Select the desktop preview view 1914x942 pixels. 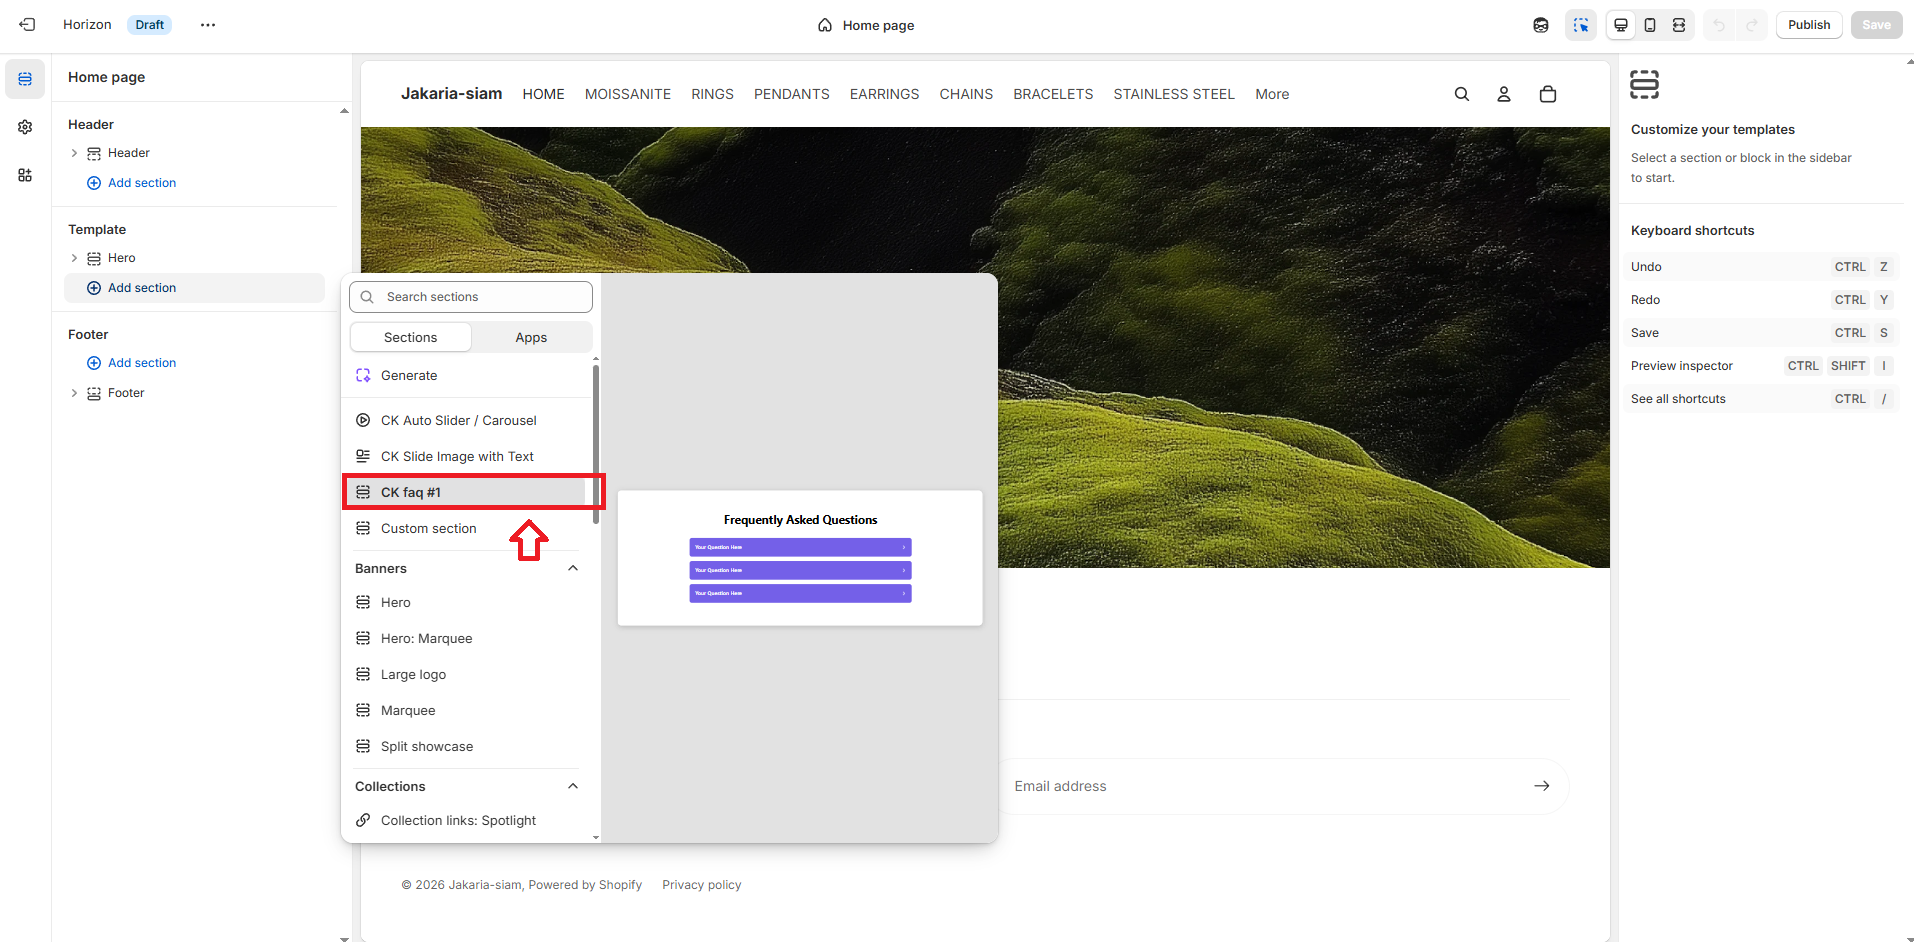click(x=1621, y=25)
